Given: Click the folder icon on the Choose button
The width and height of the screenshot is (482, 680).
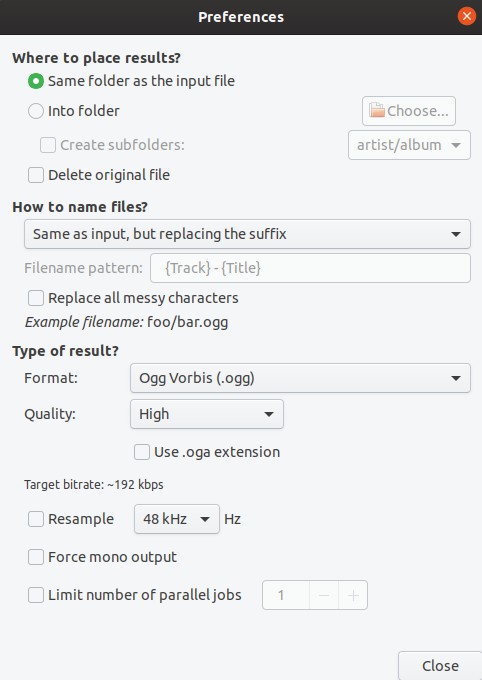Looking at the screenshot, I should 377,110.
